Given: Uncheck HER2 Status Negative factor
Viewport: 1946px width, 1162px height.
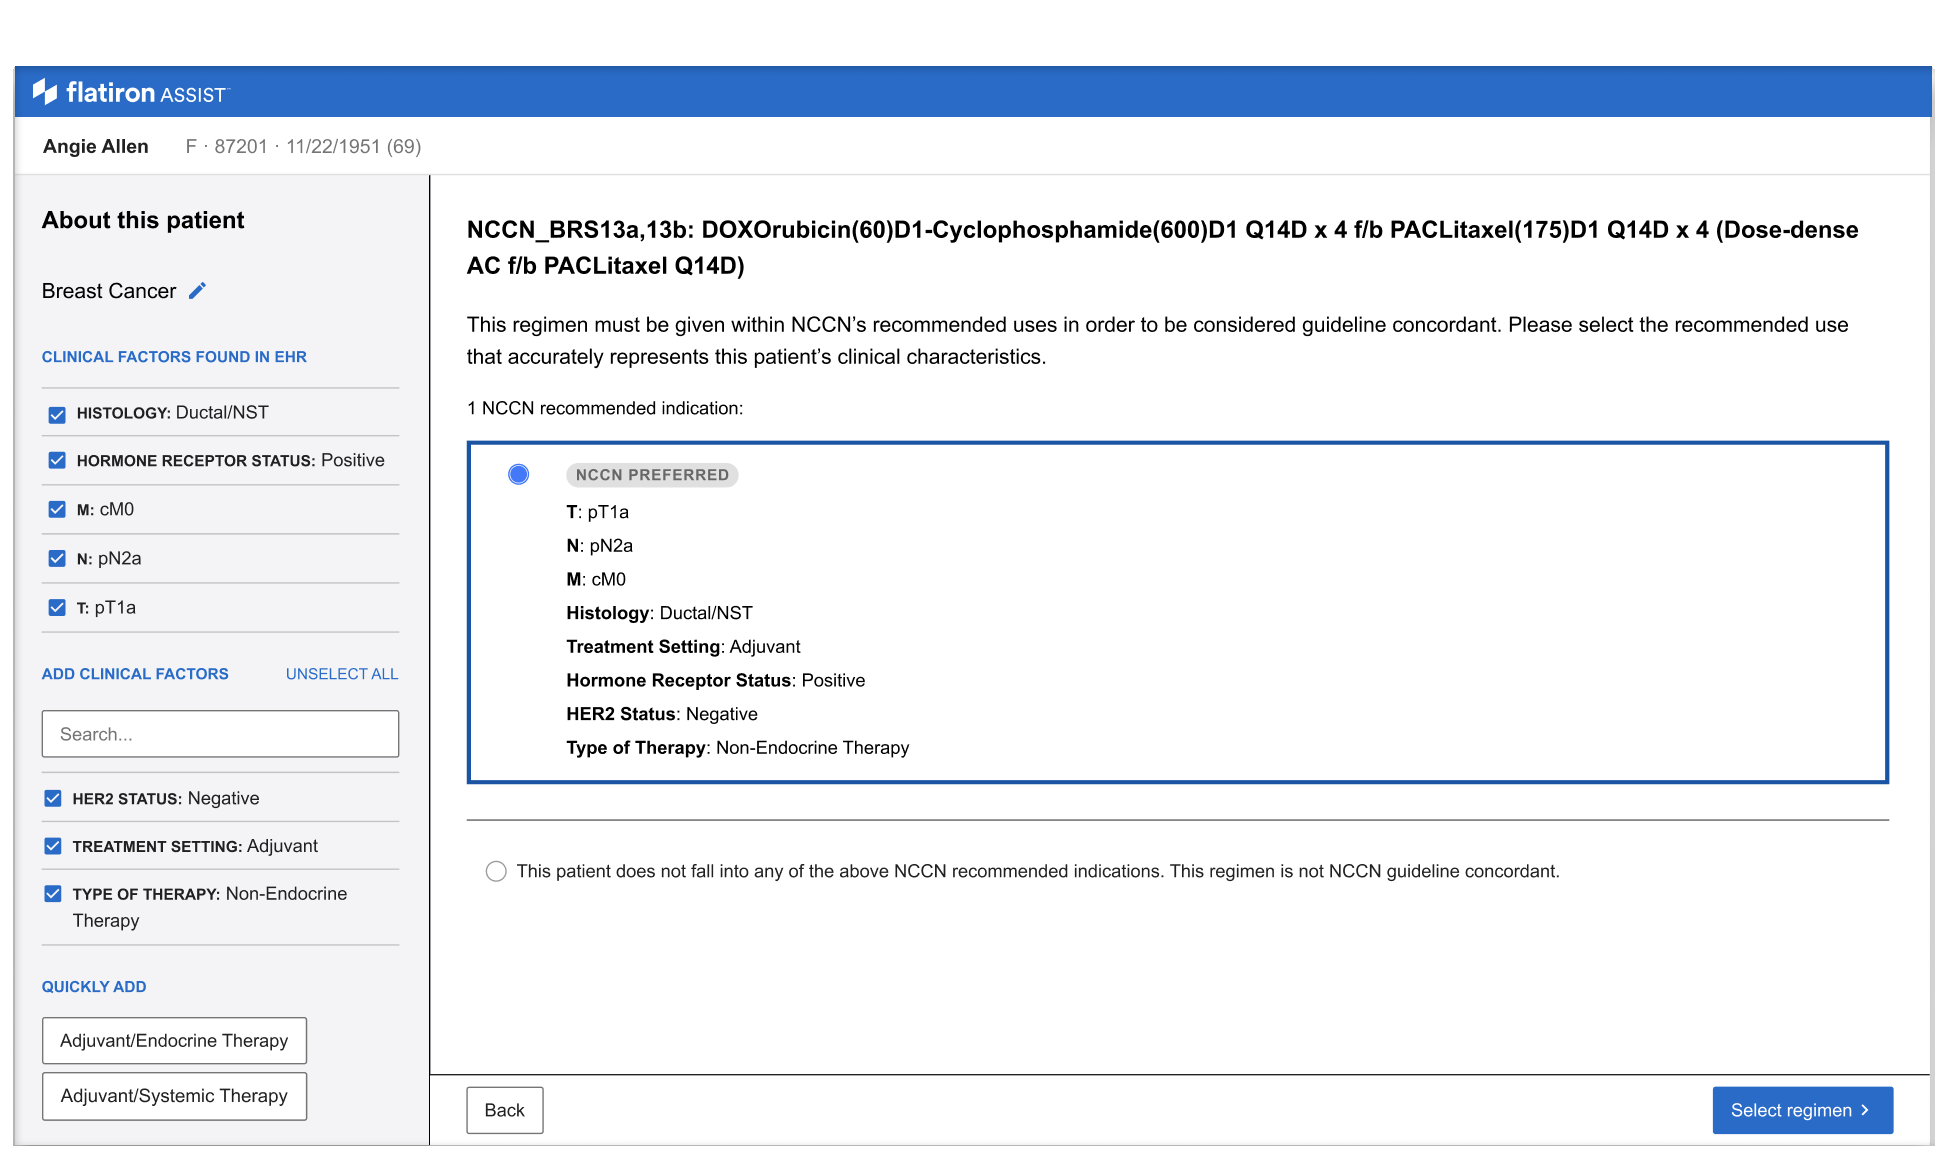Looking at the screenshot, I should (53, 798).
